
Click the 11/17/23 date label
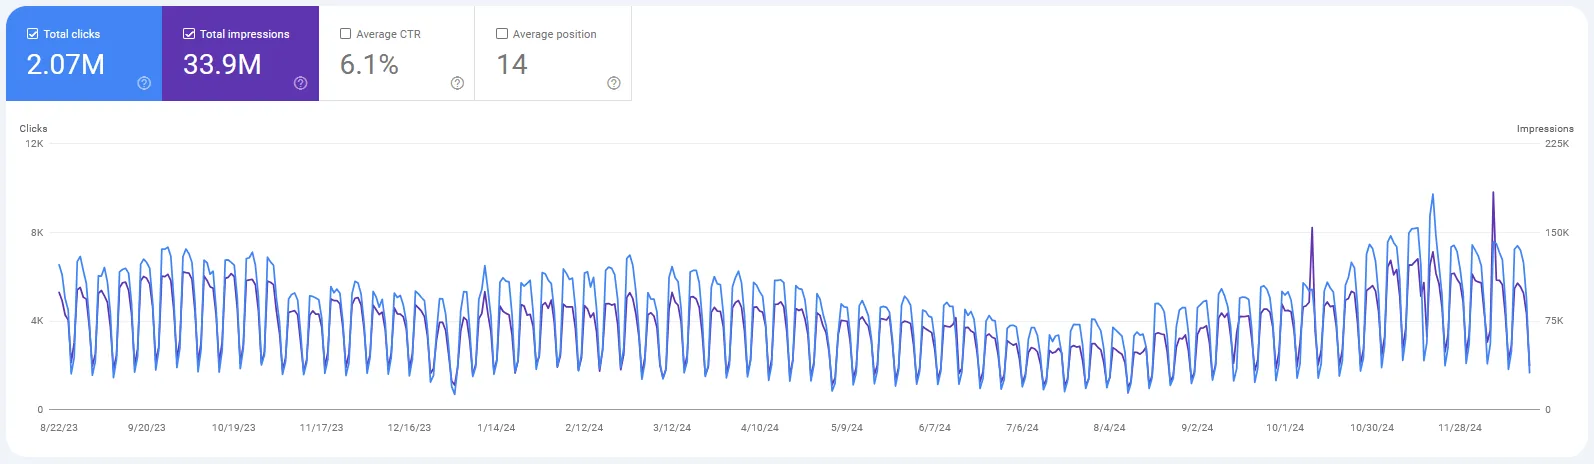click(x=321, y=428)
